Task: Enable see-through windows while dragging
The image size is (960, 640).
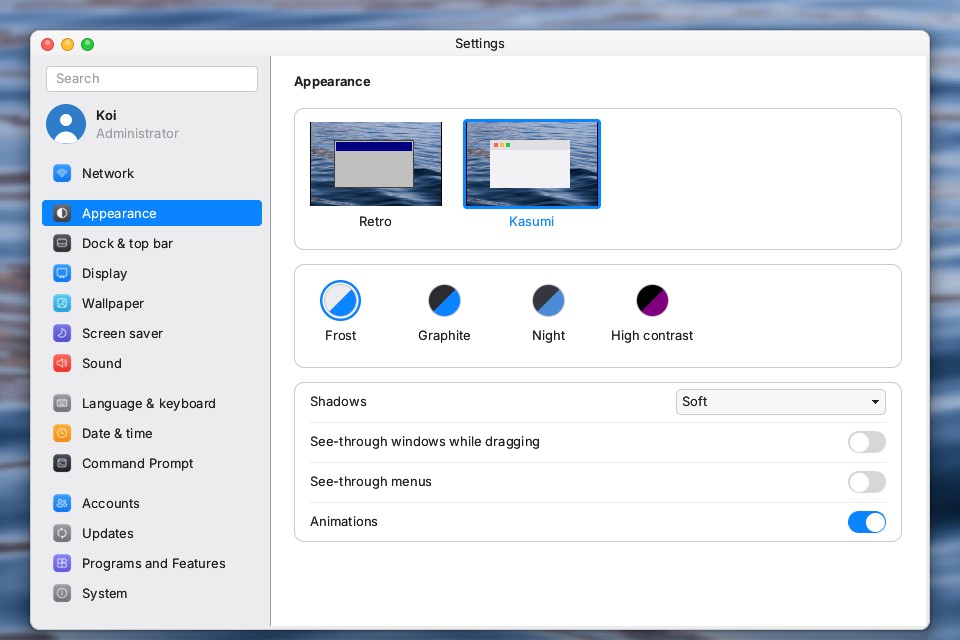Action: pos(866,442)
